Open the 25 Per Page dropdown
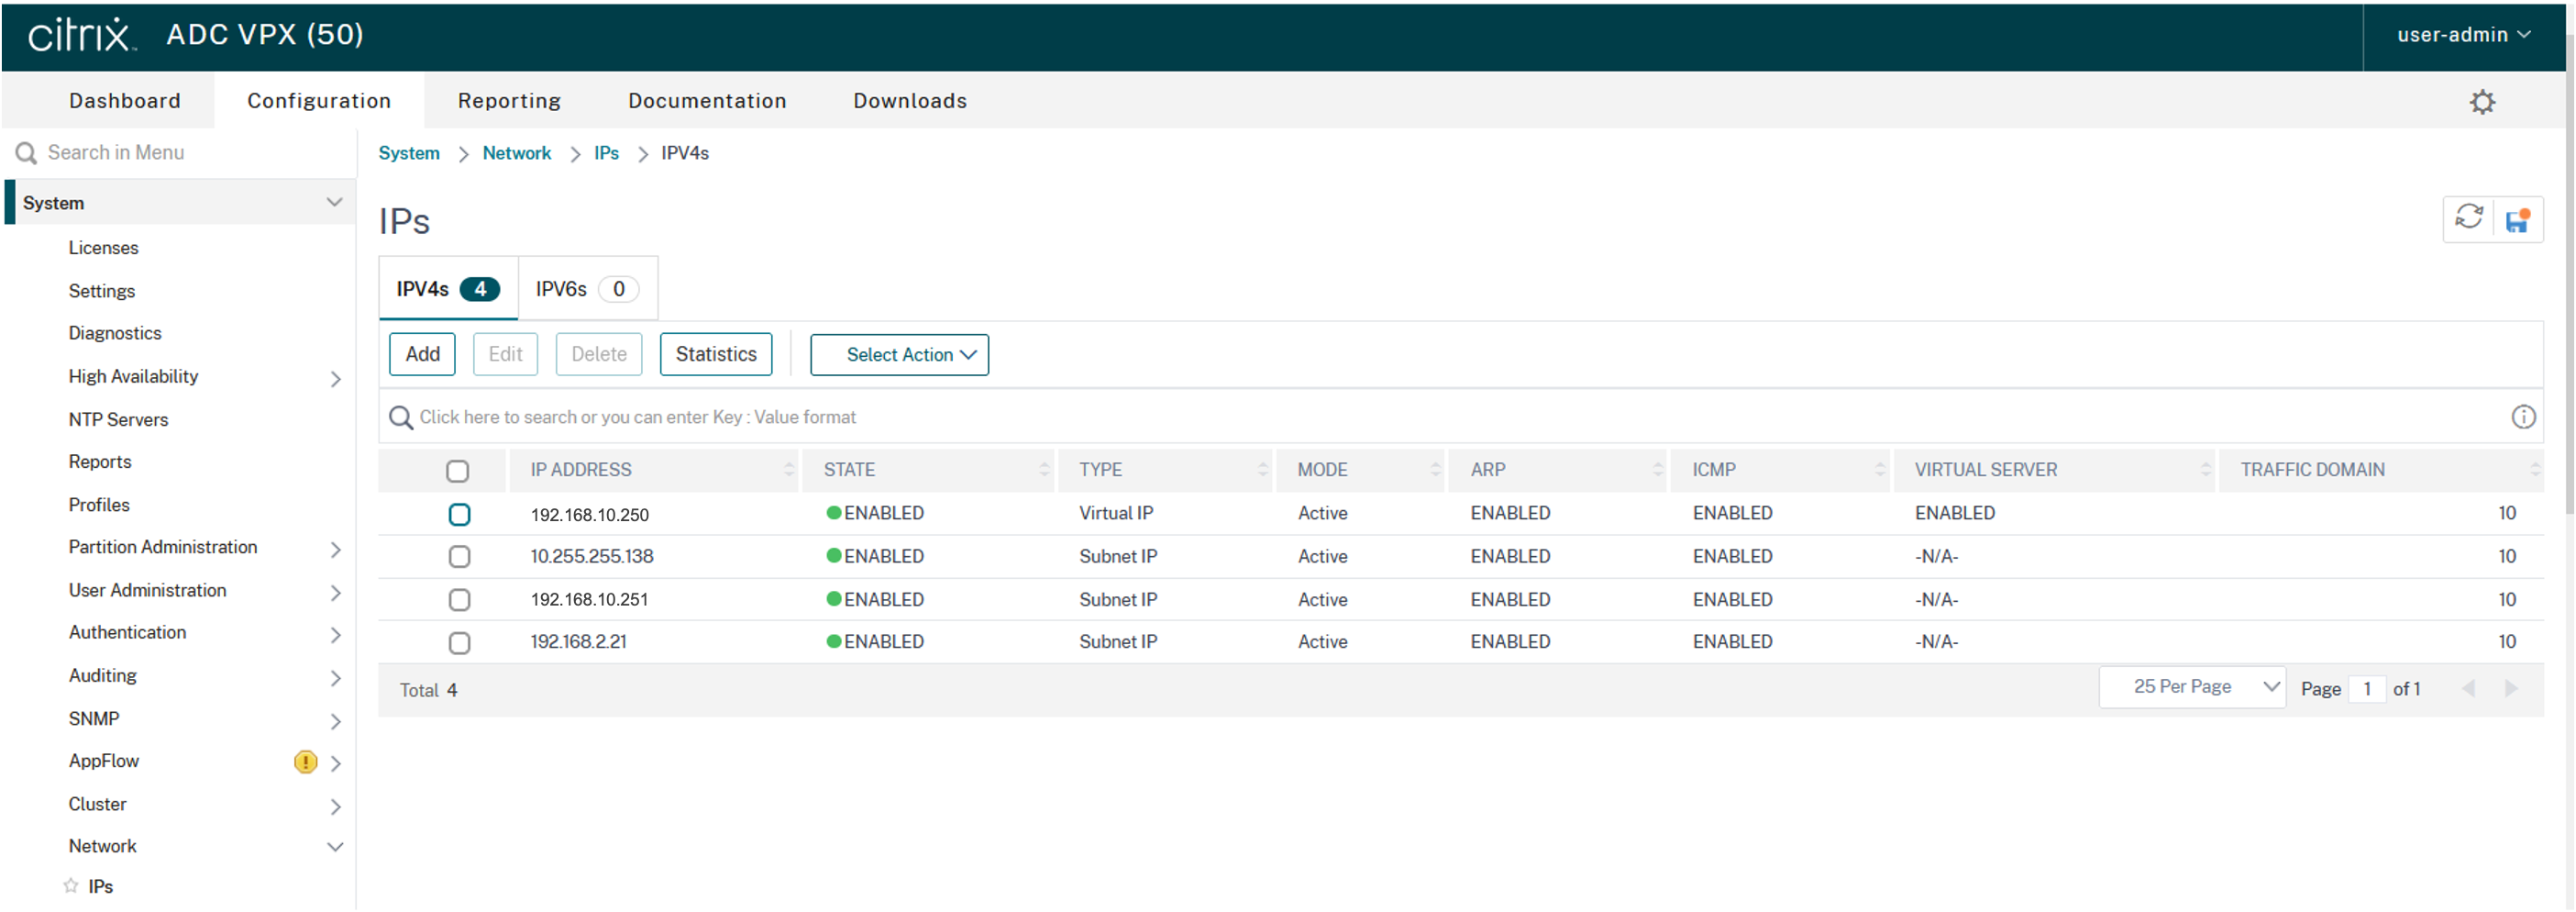Screen dimensions: 2576x912 pos(2192,687)
